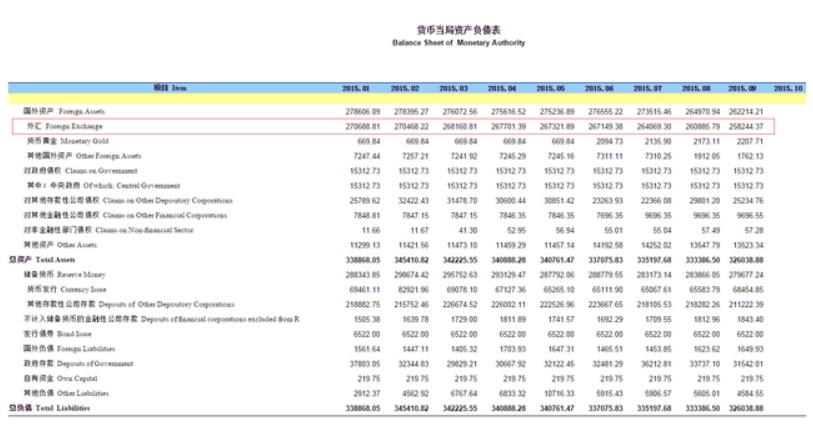Select the Own Capital row label
Image resolution: width=813 pixels, height=447 pixels.
(61, 377)
